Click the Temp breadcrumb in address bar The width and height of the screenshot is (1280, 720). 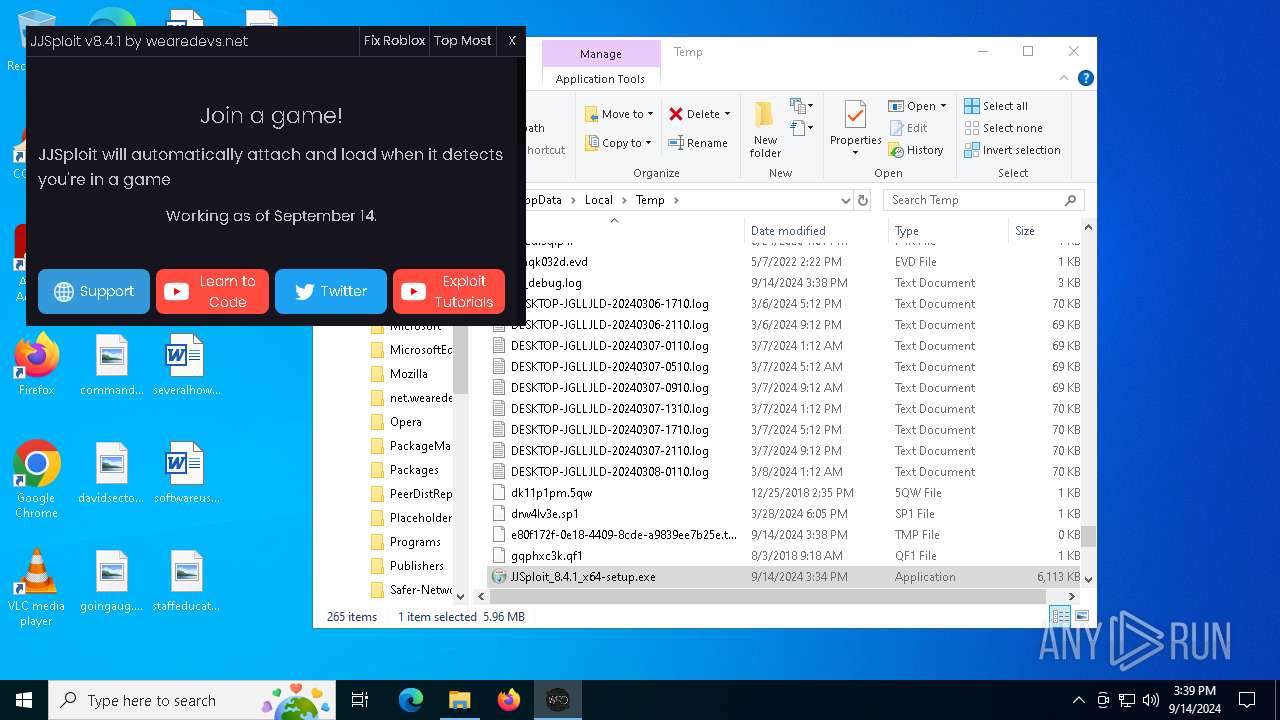click(650, 200)
